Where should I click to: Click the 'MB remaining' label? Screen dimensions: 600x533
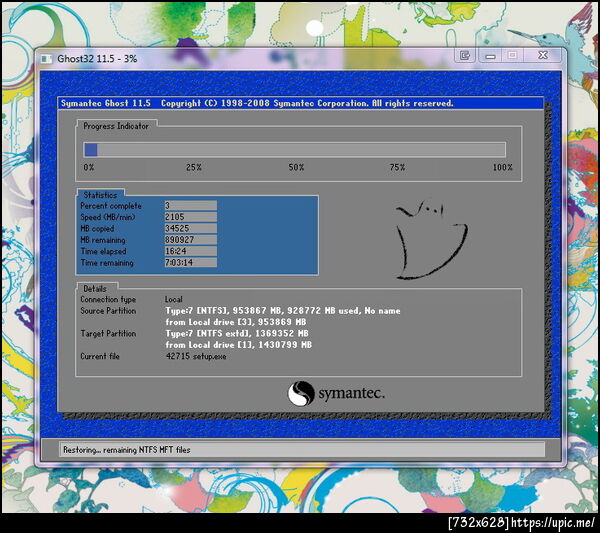(103, 240)
